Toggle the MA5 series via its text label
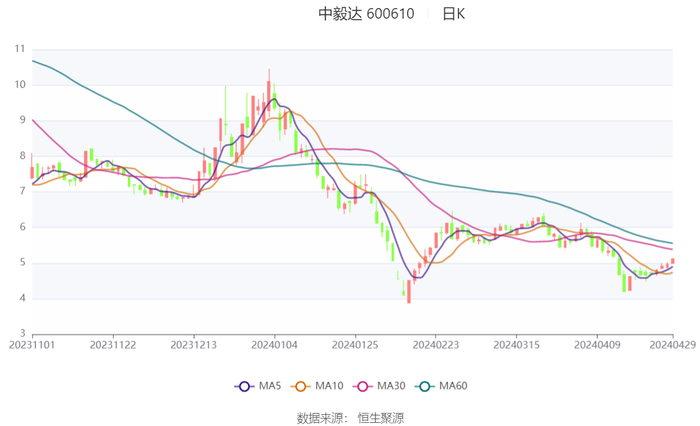This screenshot has height=426, width=700. click(267, 386)
